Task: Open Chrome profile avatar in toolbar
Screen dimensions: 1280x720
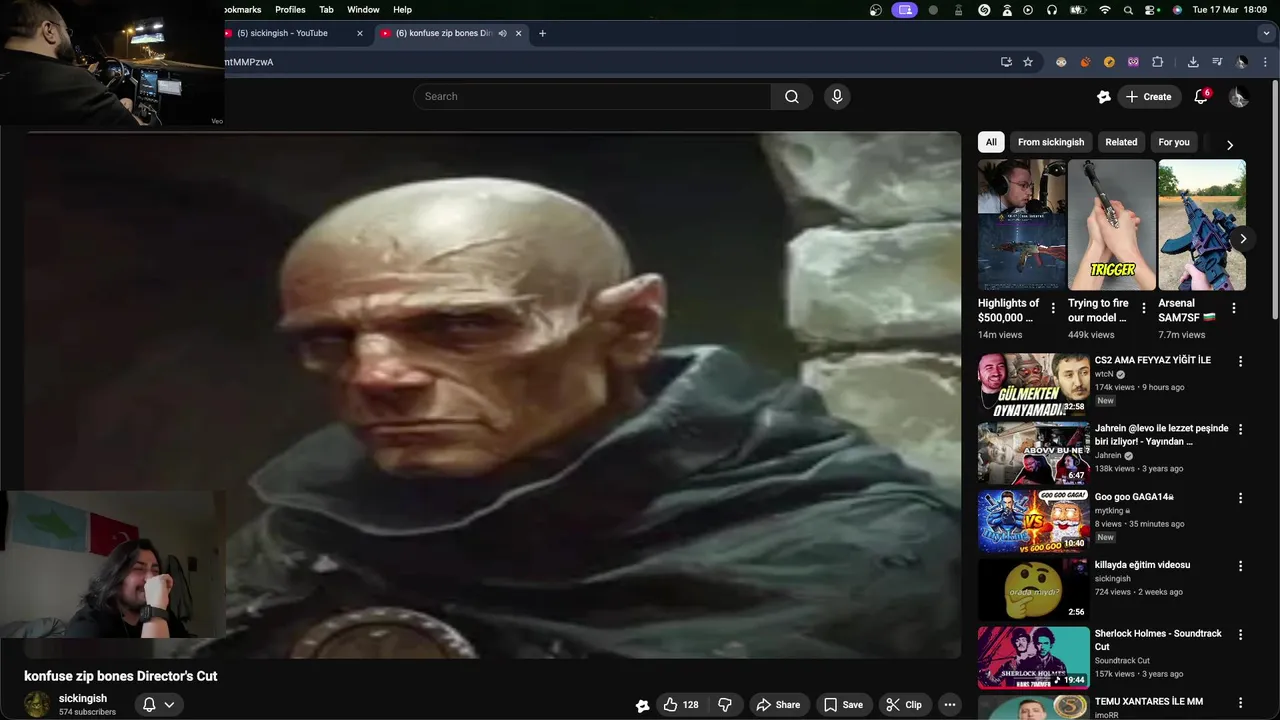Action: (1241, 62)
